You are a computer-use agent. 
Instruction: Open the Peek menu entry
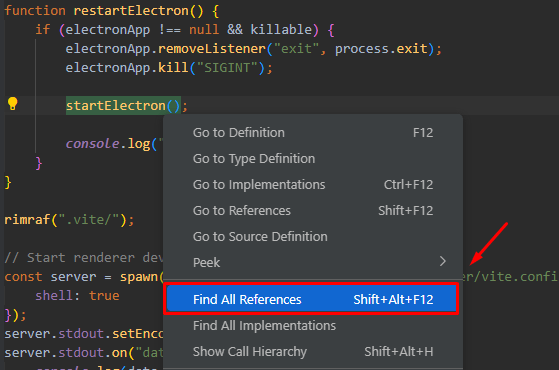pos(313,263)
